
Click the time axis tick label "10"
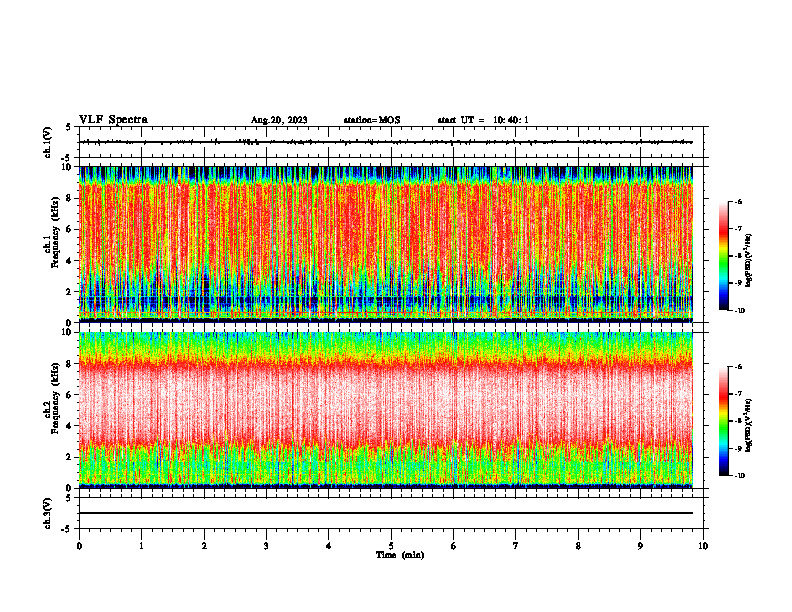703,546
